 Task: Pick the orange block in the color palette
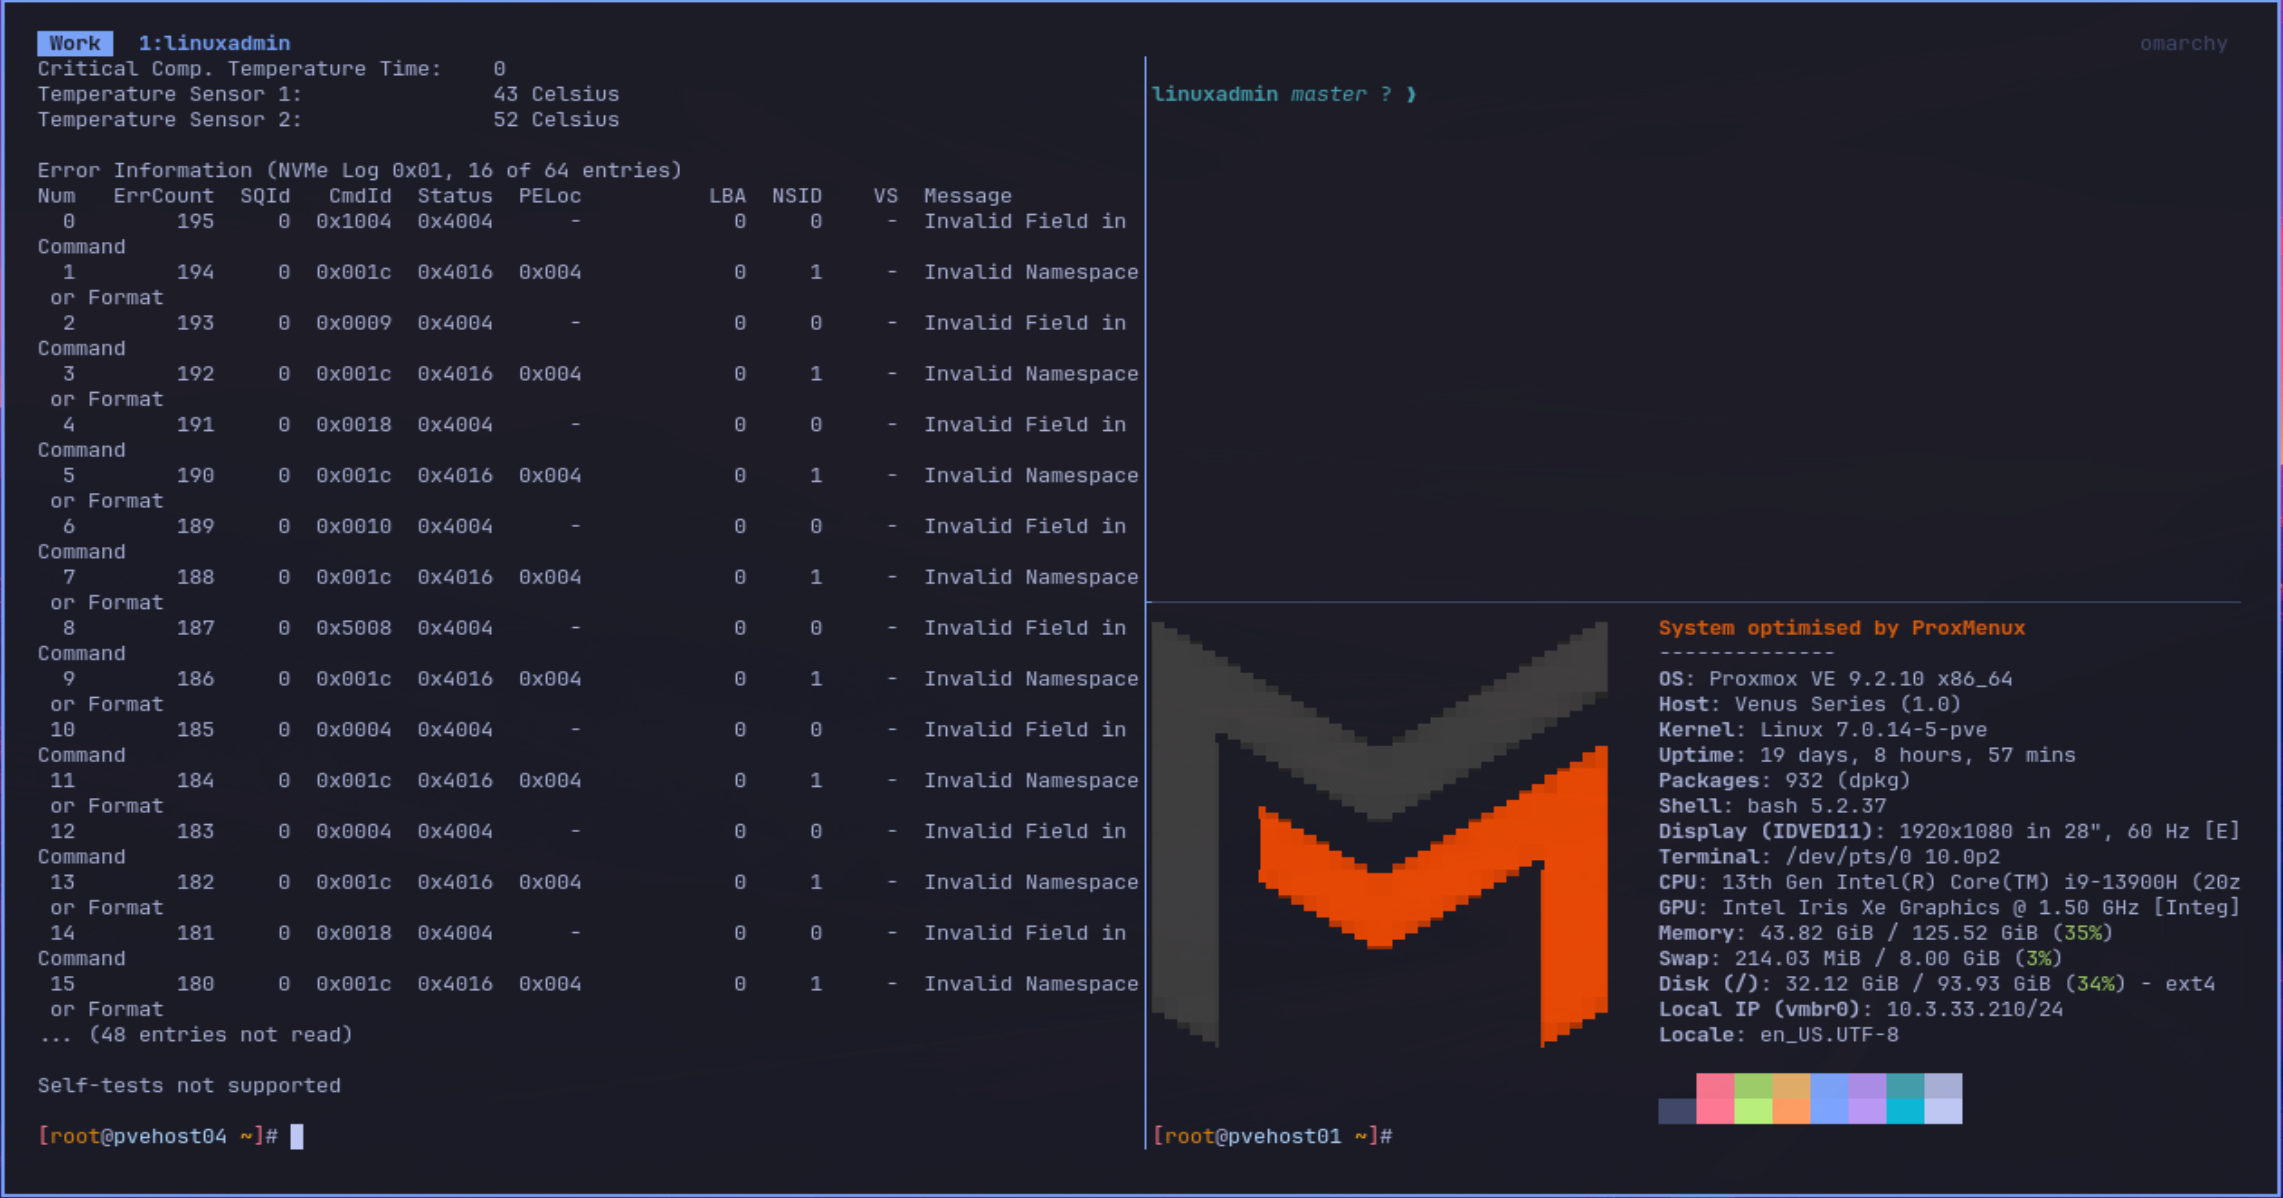1791,1099
